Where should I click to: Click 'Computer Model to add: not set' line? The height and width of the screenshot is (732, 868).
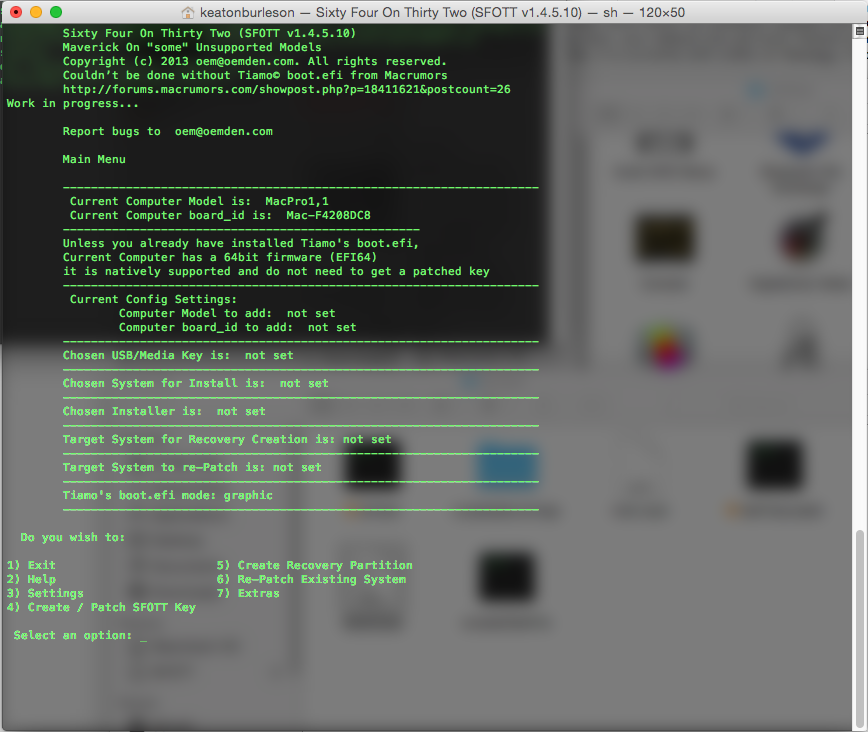tap(227, 313)
